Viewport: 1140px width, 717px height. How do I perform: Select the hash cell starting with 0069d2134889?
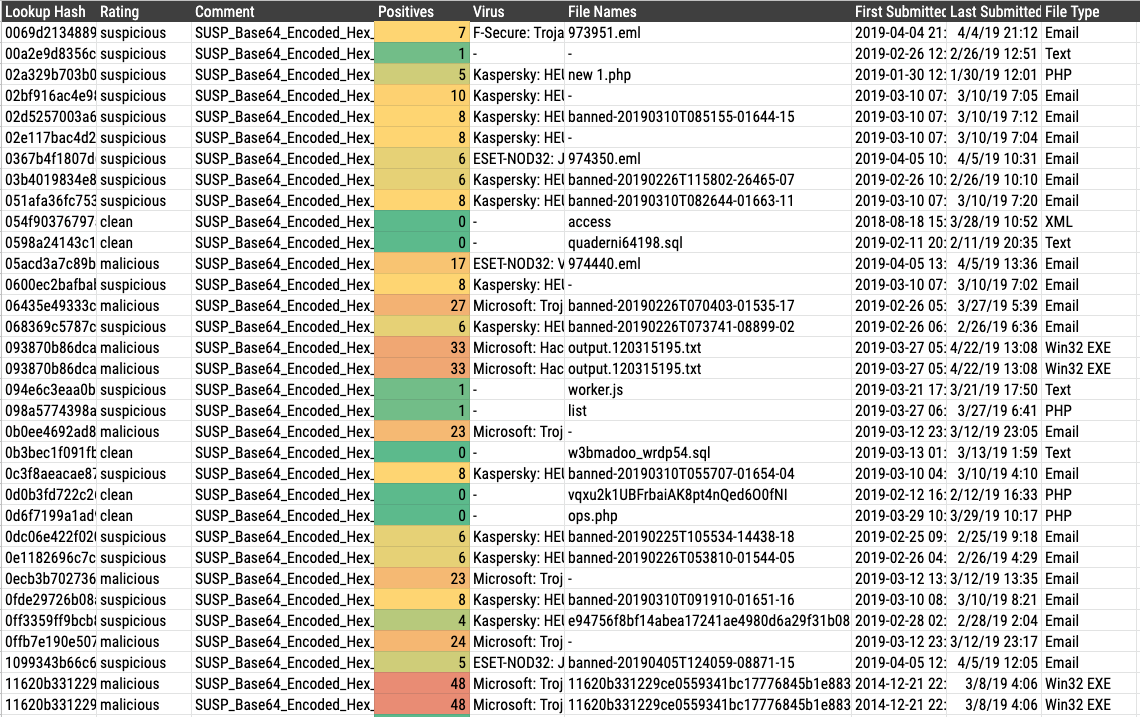(48, 33)
